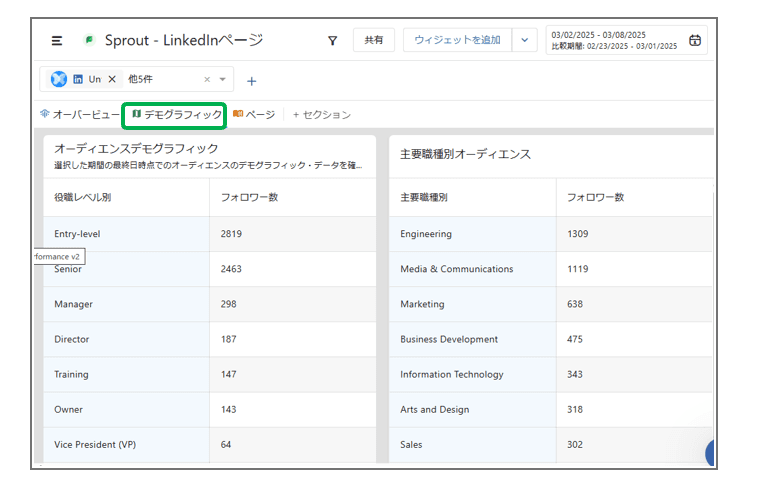Expand the ウィジェットを追加 dropdown arrow
Viewport: 757px width, 483px height.
click(x=525, y=40)
